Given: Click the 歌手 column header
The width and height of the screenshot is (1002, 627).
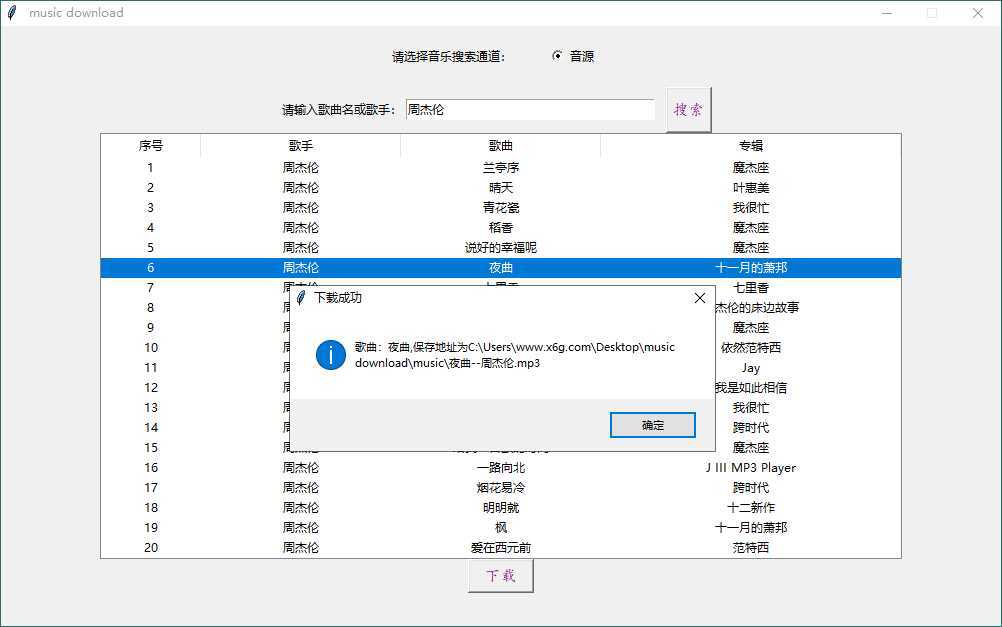Looking at the screenshot, I should point(300,145).
